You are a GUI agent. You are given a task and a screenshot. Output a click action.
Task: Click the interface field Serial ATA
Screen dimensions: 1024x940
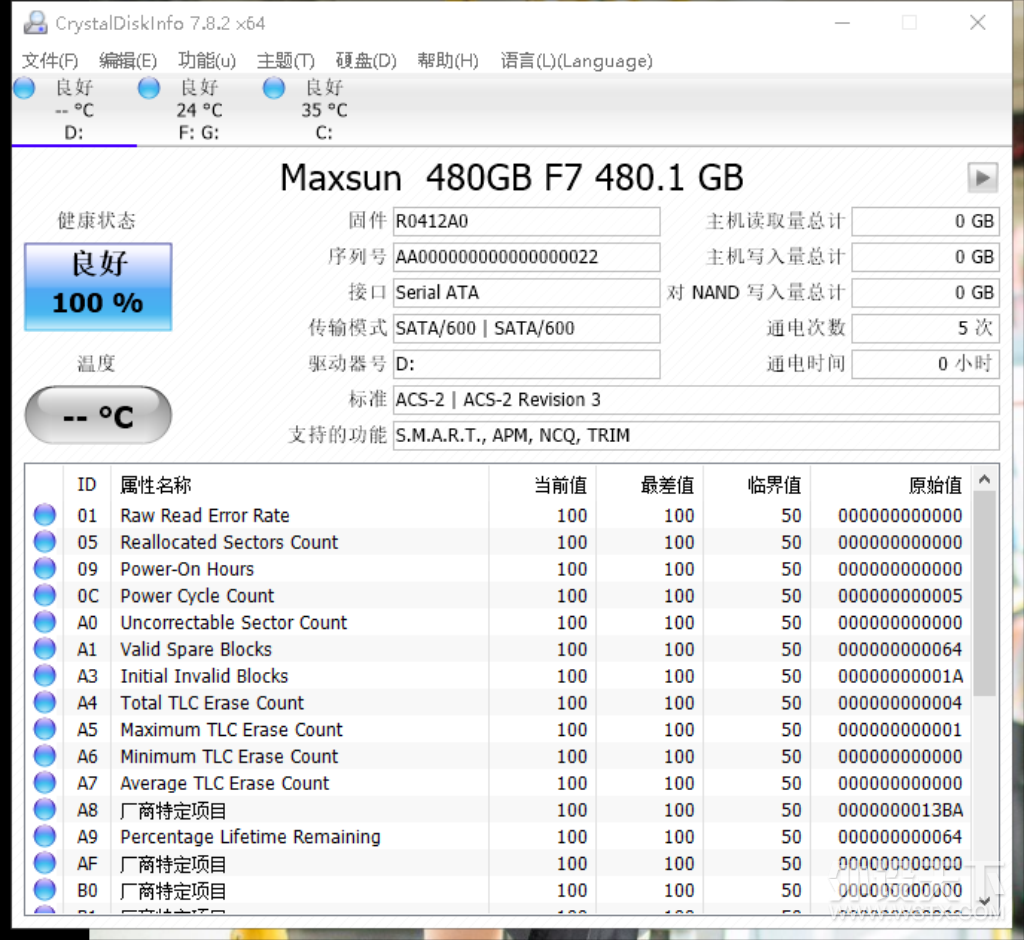click(526, 293)
